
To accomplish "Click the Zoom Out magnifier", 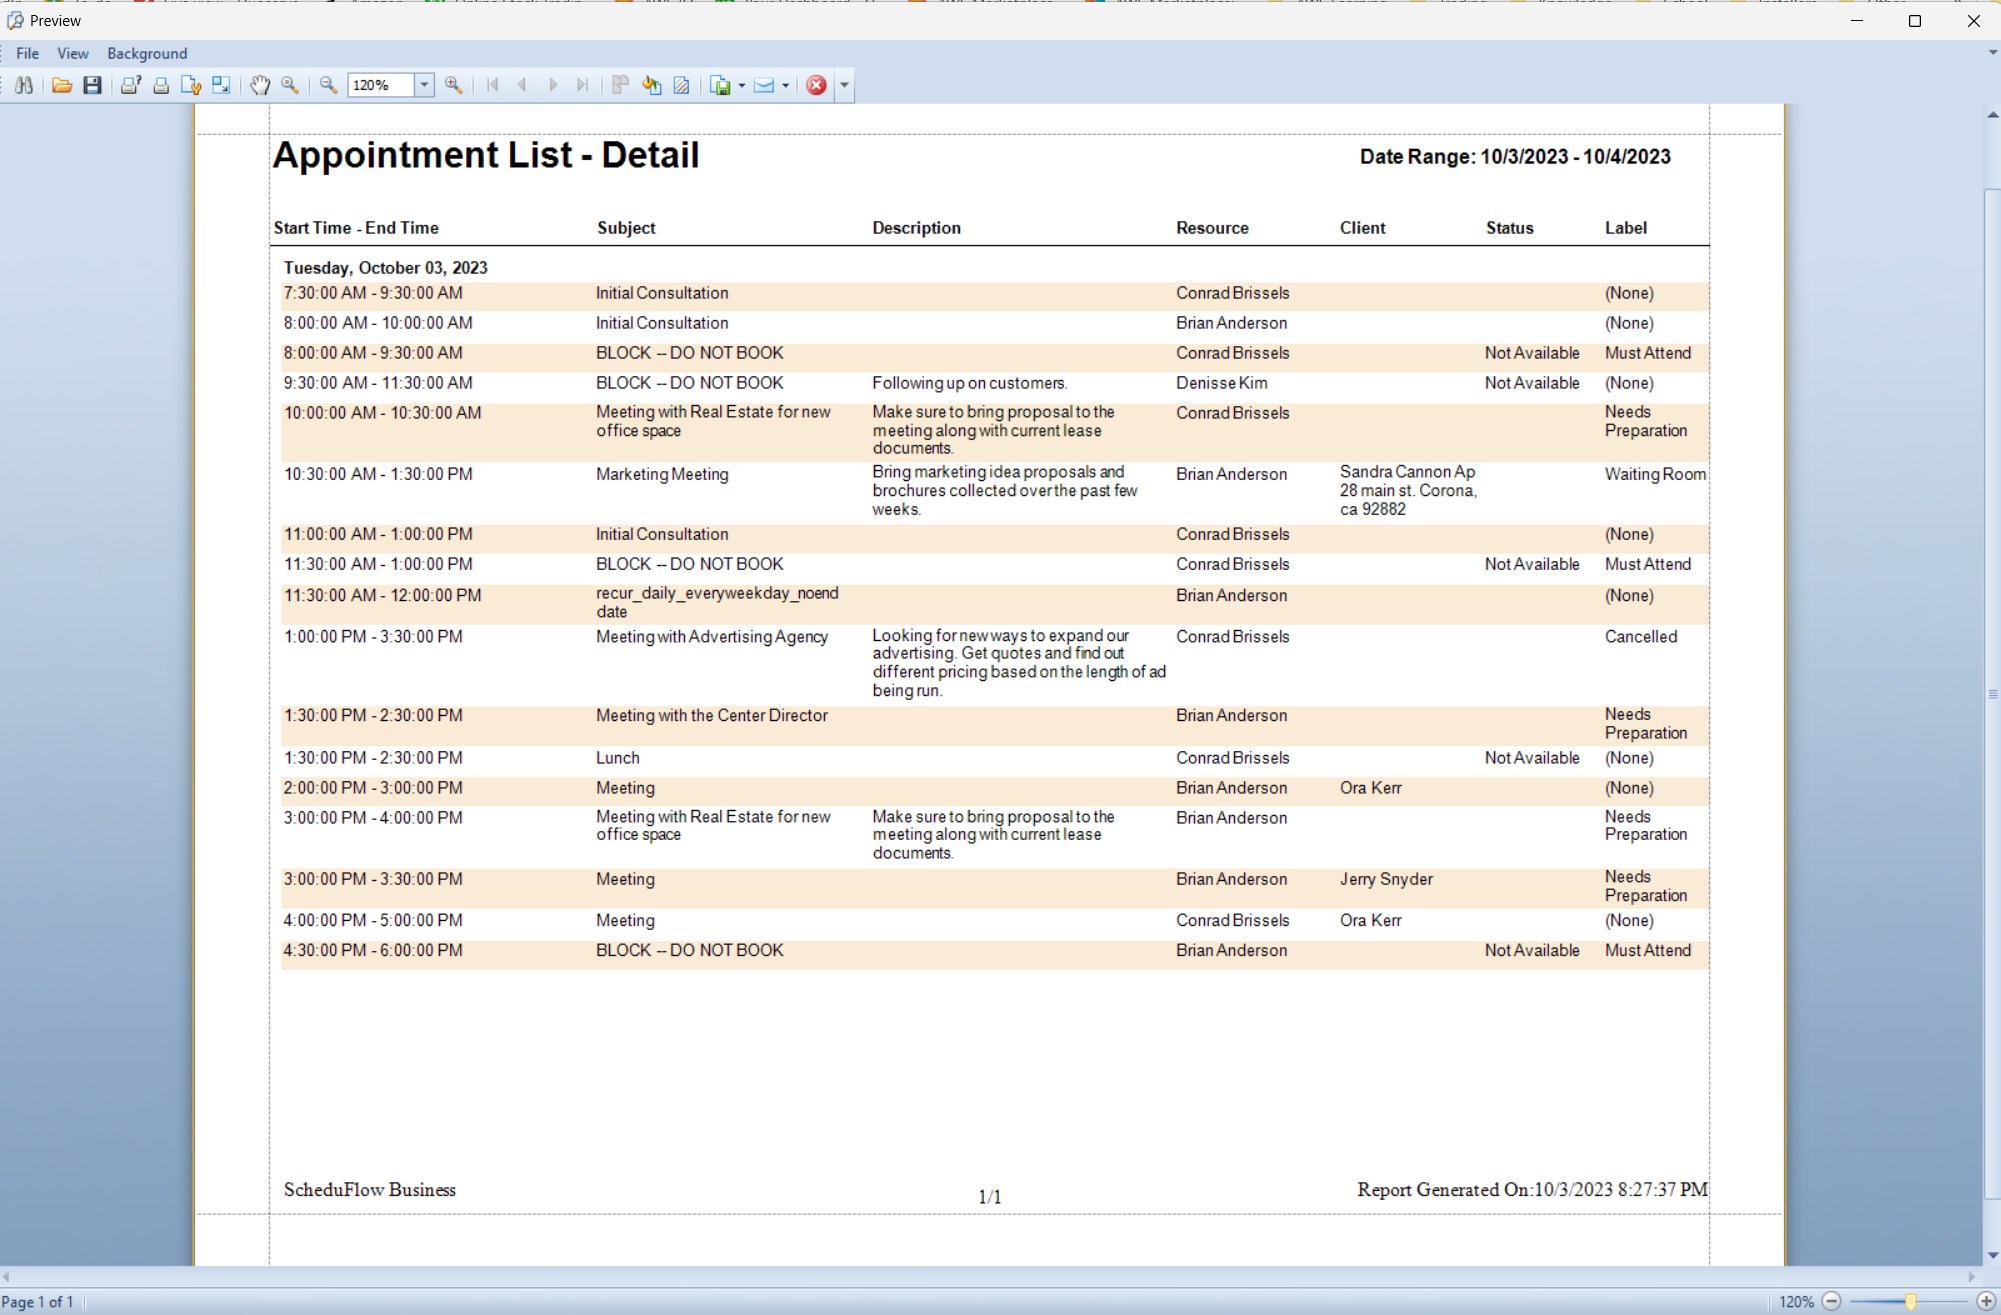I will click(328, 85).
